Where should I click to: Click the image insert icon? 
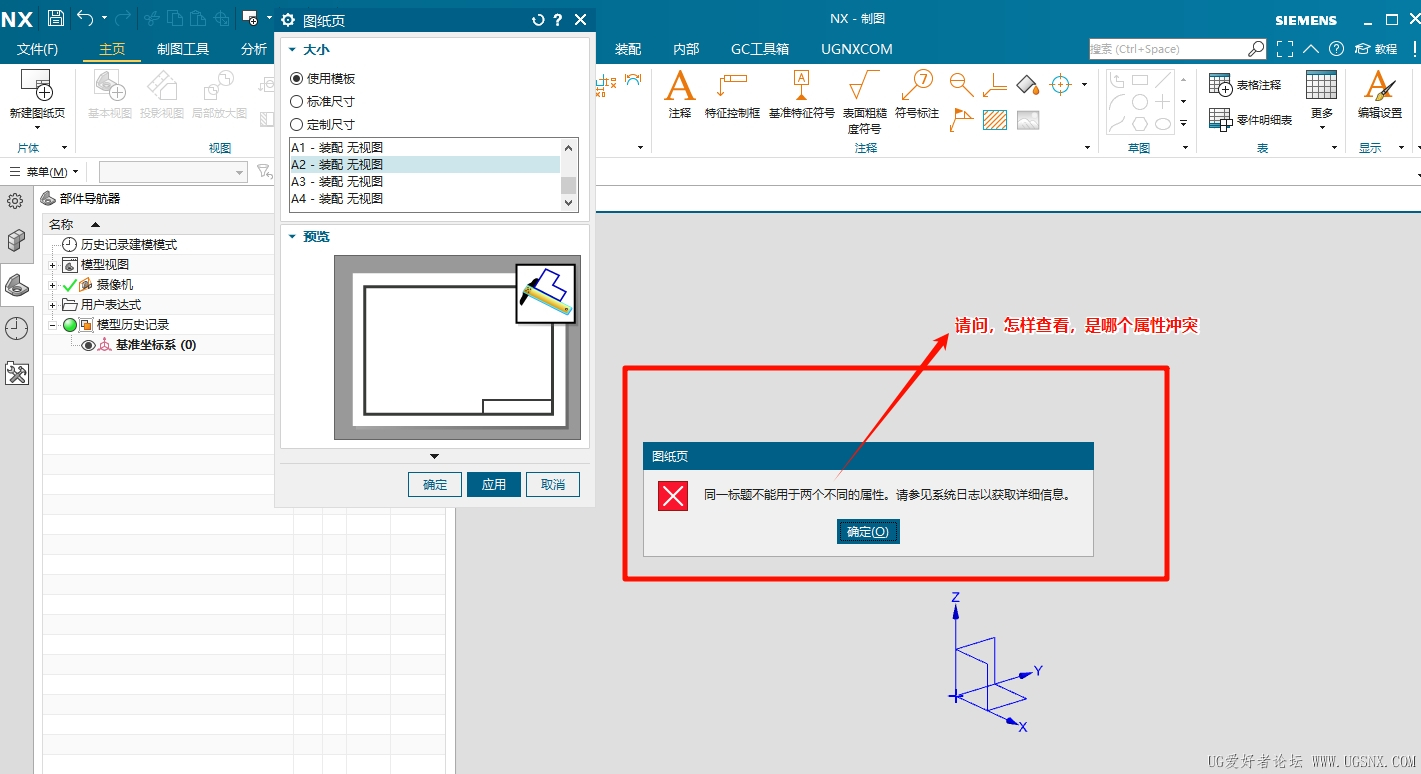coord(1028,120)
